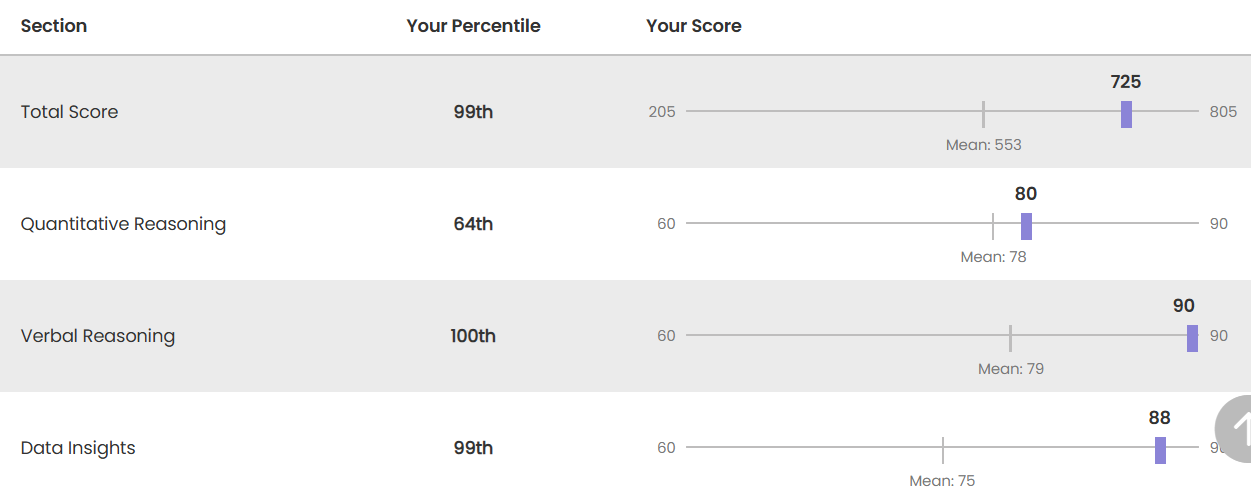Click the Mean: 553 label
Viewport: 1251px width, 499px height.
(984, 145)
